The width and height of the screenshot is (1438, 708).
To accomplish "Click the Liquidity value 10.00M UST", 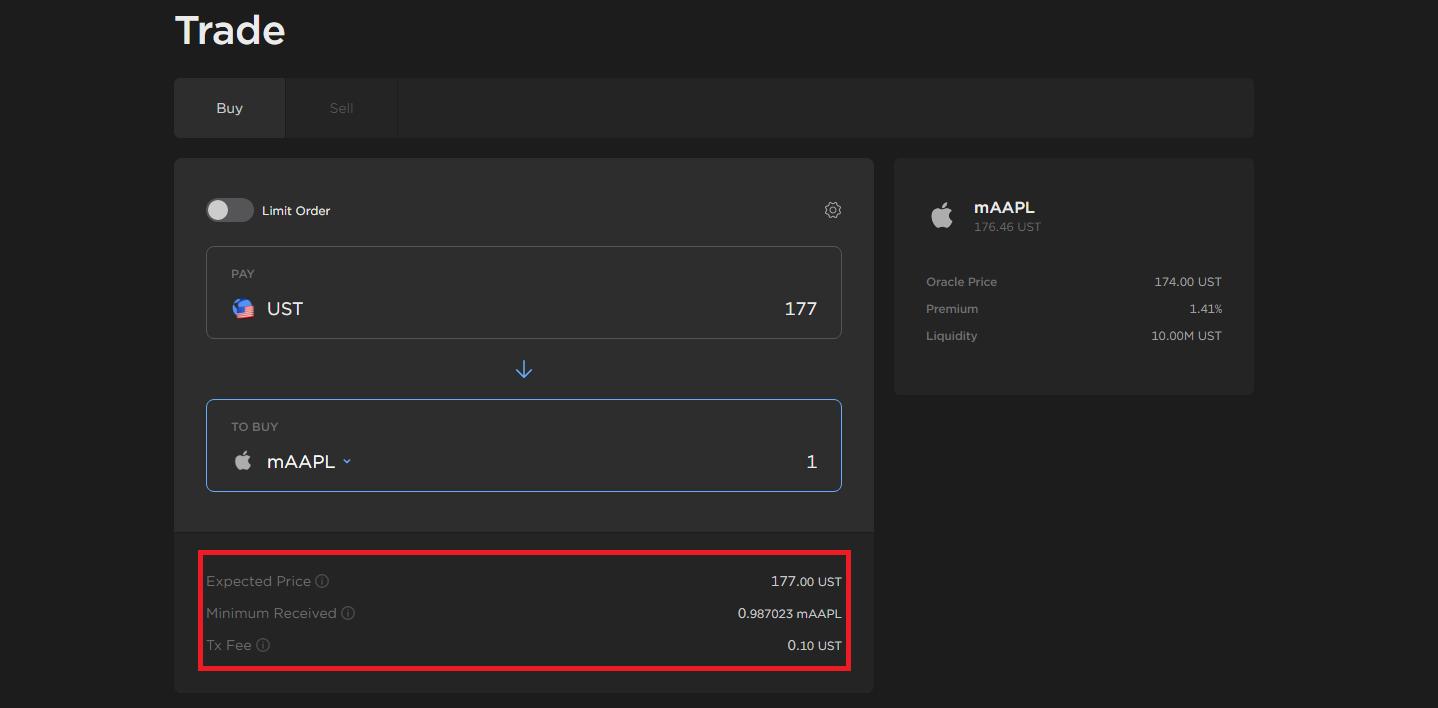I will [1186, 335].
